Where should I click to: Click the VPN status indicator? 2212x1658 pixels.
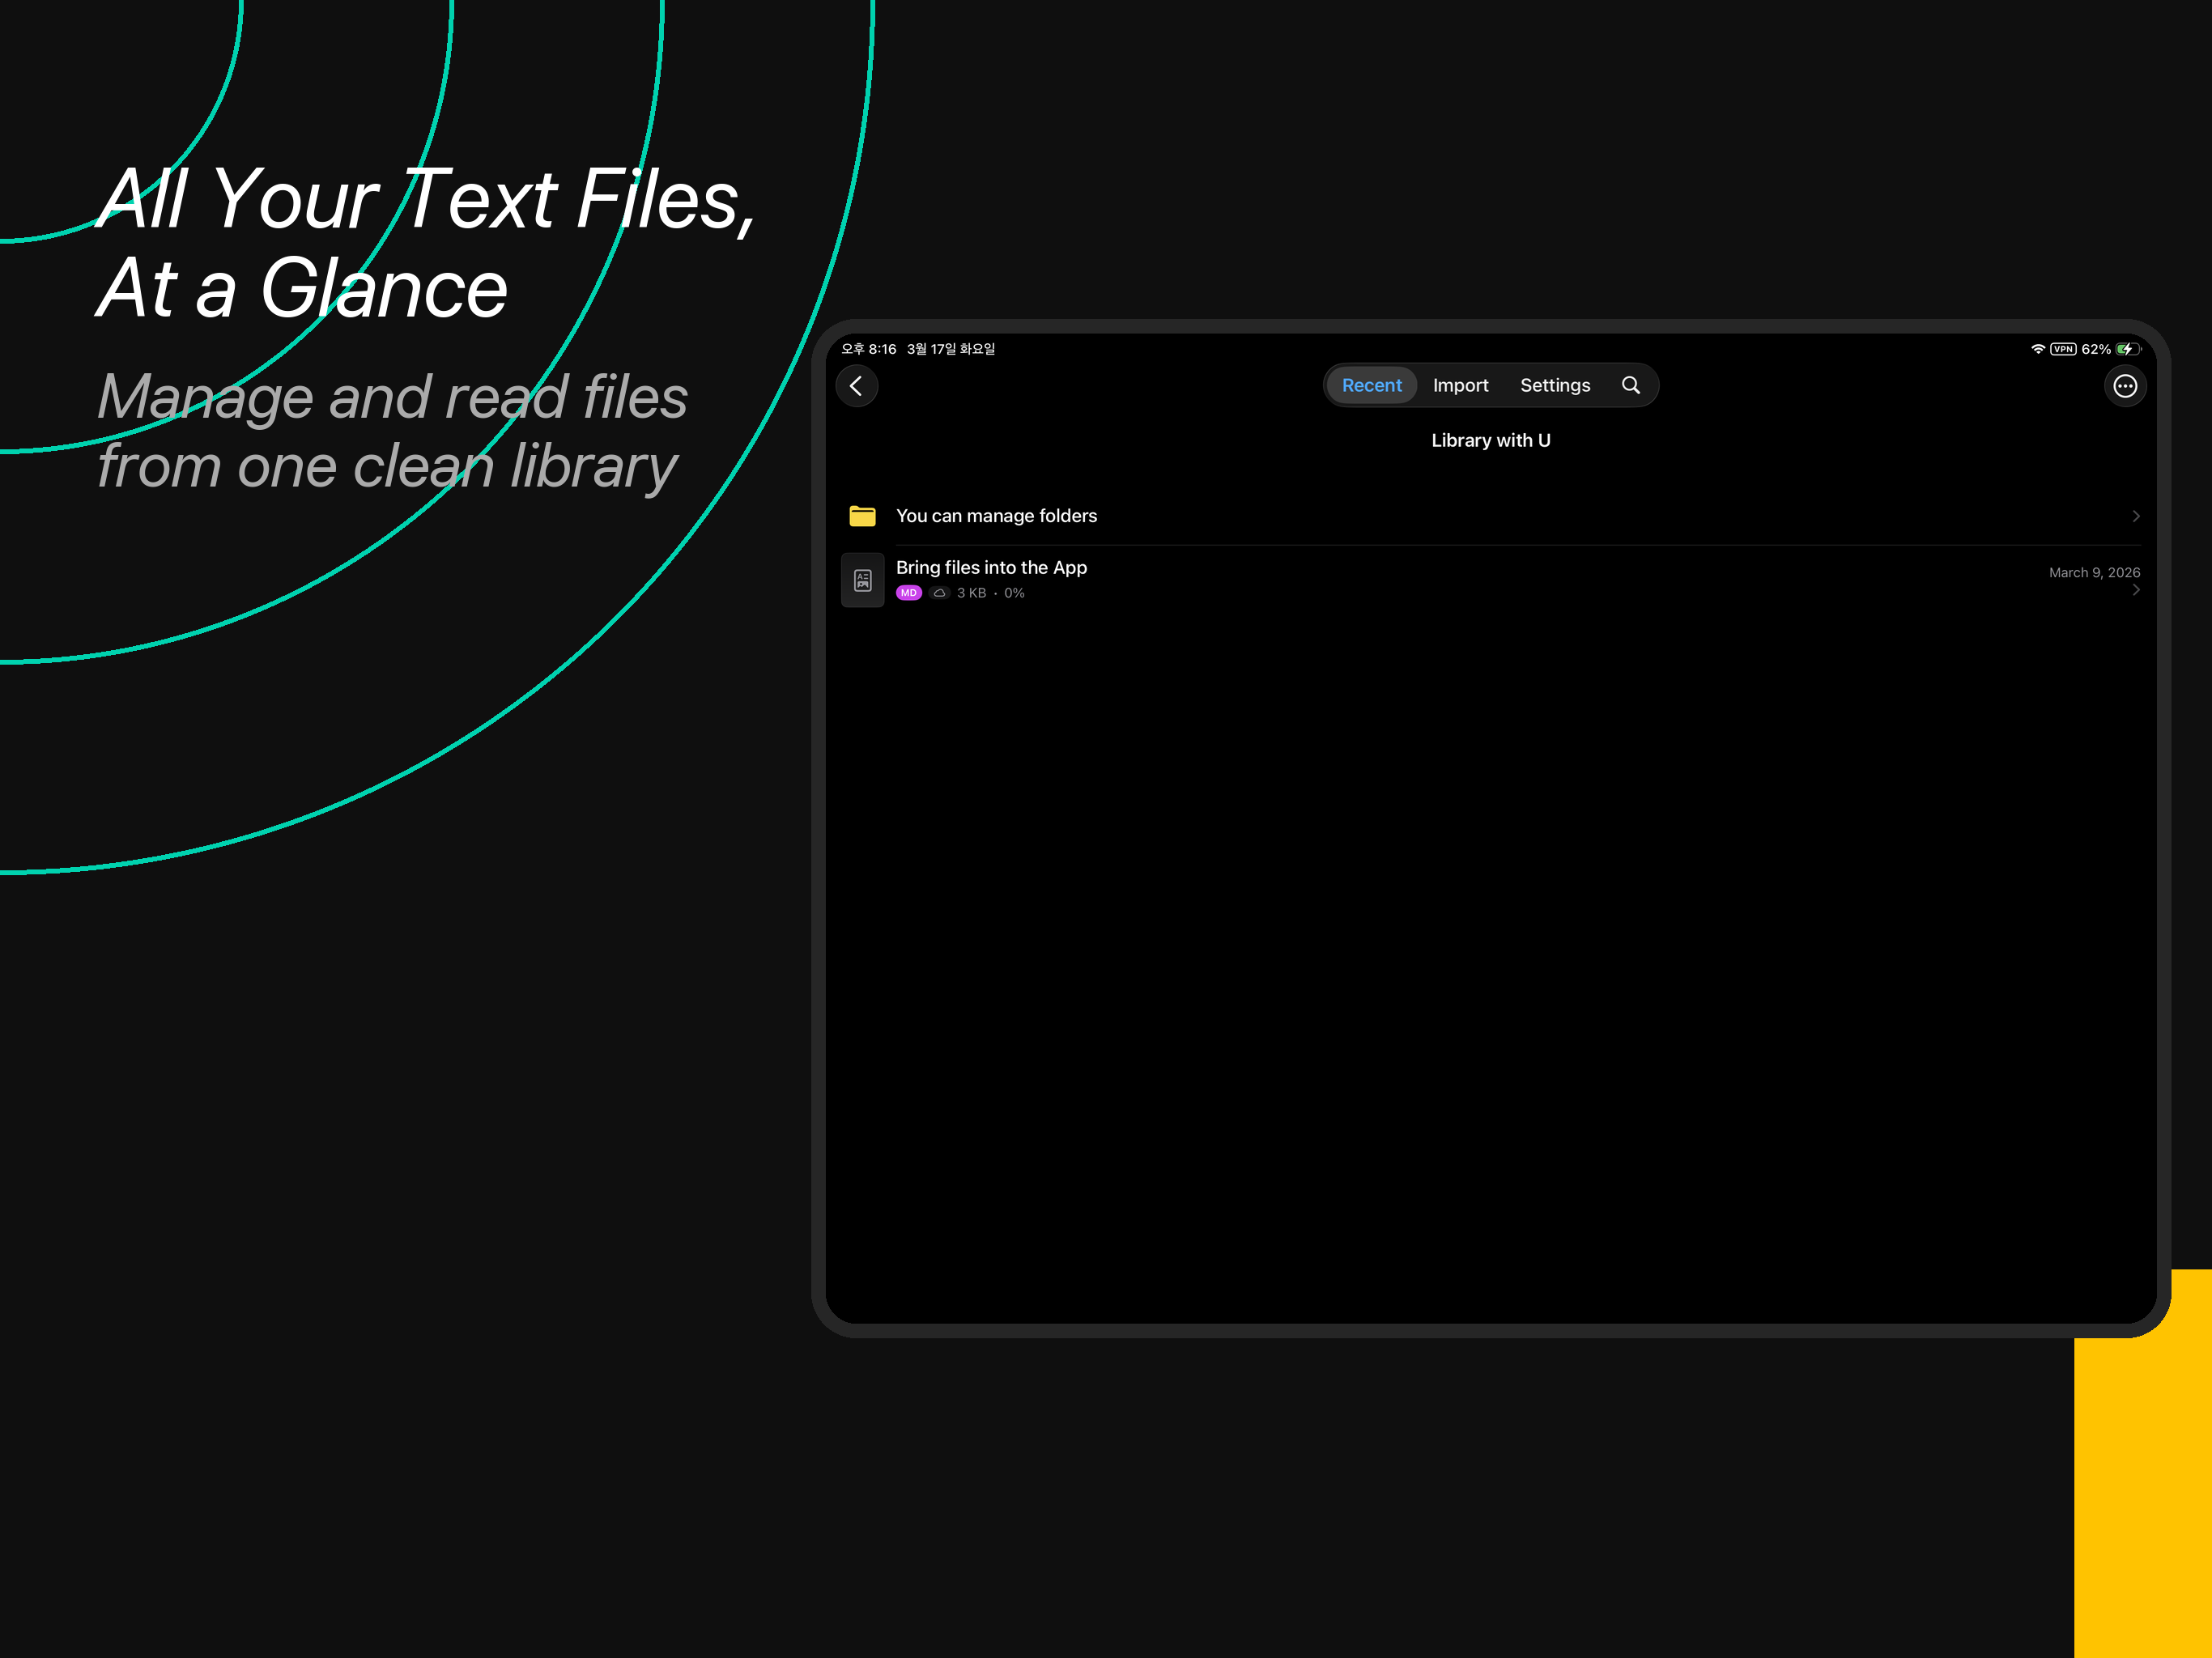[x=2063, y=349]
